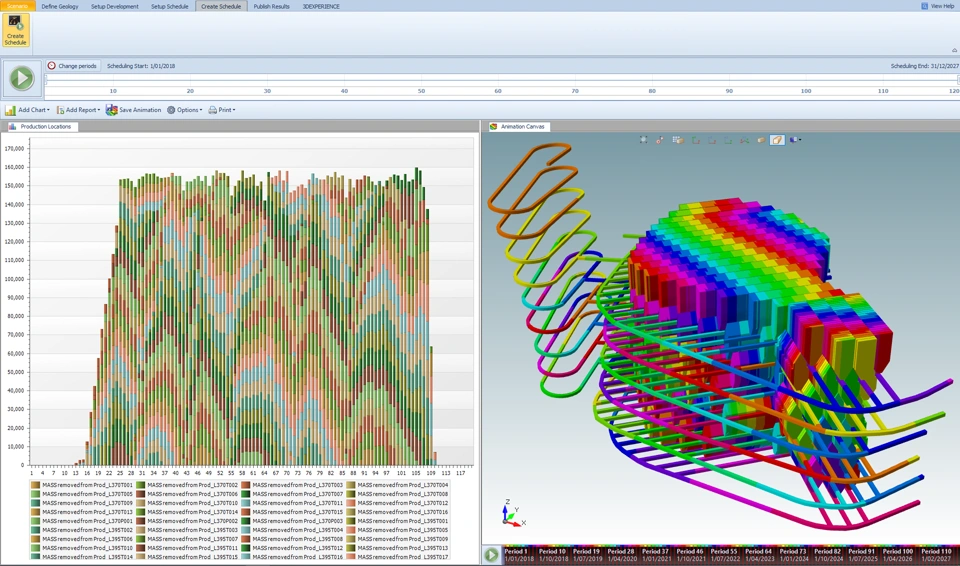
Task: Click the zoom-to-extents icon in canvas toolbar
Action: [x=643, y=140]
